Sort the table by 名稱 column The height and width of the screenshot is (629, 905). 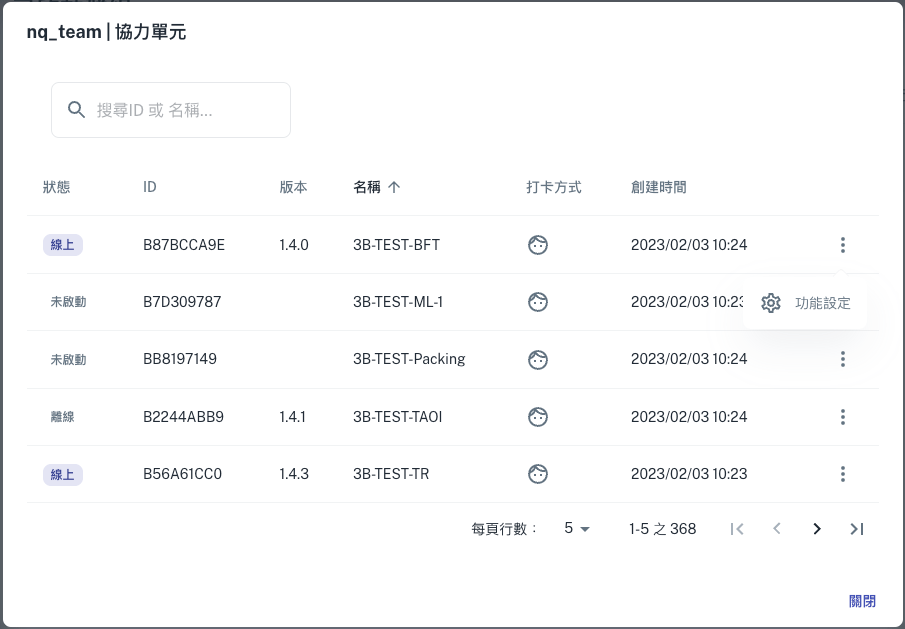point(367,187)
